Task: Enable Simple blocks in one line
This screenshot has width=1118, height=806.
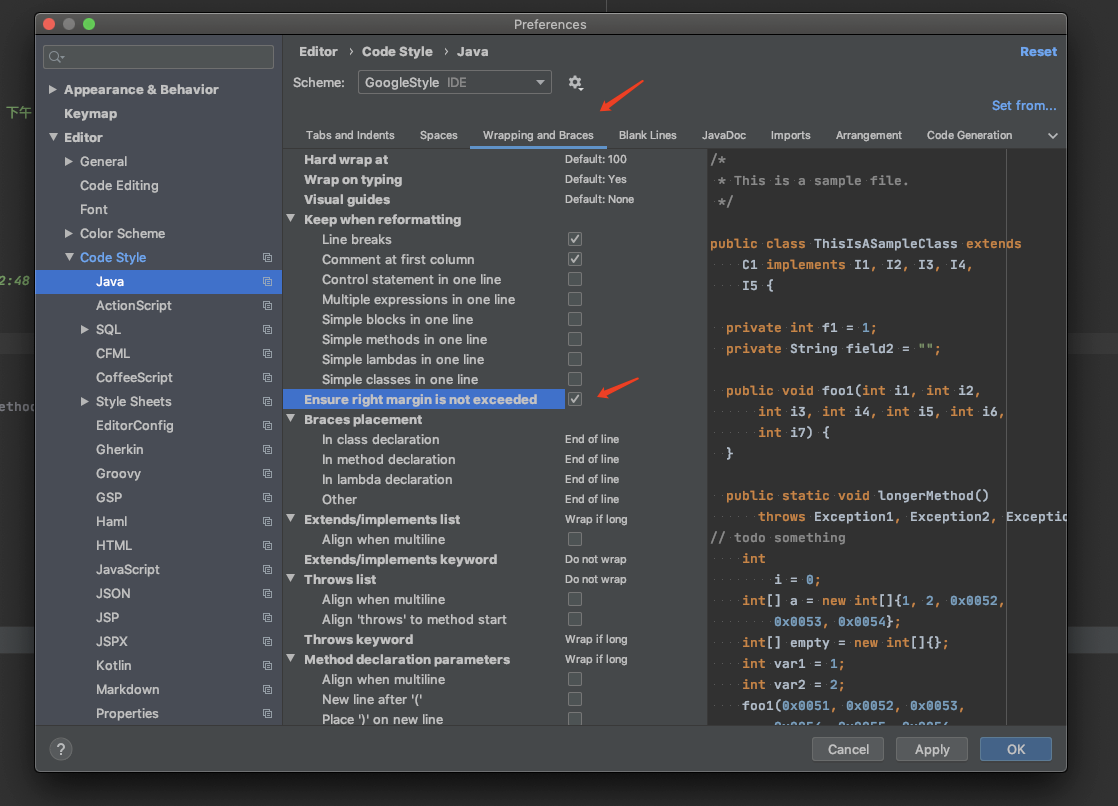Action: click(575, 319)
